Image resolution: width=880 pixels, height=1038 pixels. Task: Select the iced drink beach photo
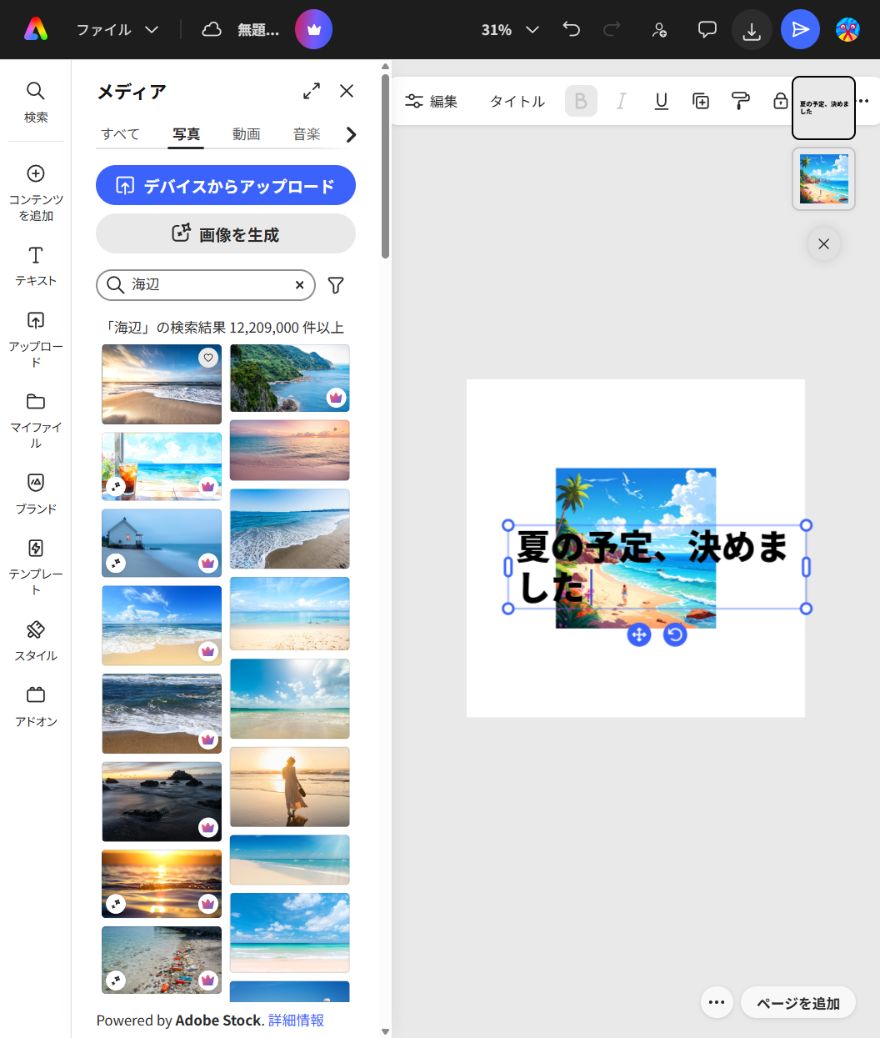pos(162,466)
